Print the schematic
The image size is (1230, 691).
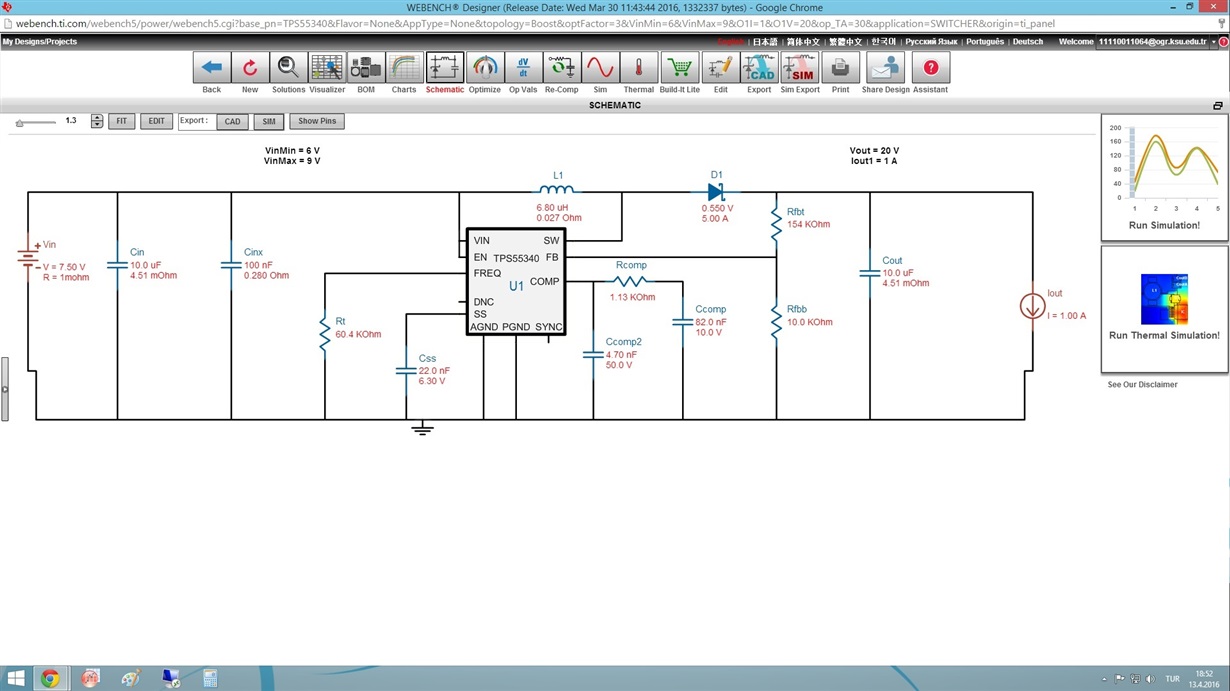click(840, 68)
